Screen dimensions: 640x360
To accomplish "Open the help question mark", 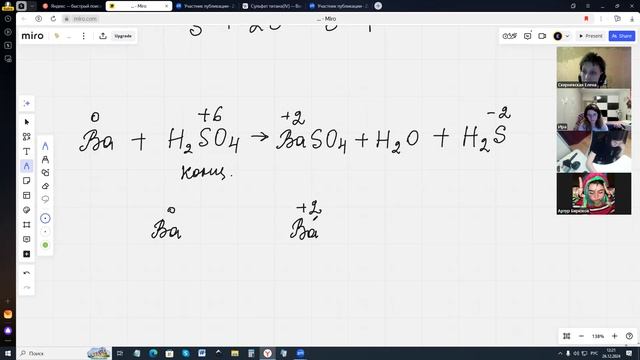I will tap(629, 336).
